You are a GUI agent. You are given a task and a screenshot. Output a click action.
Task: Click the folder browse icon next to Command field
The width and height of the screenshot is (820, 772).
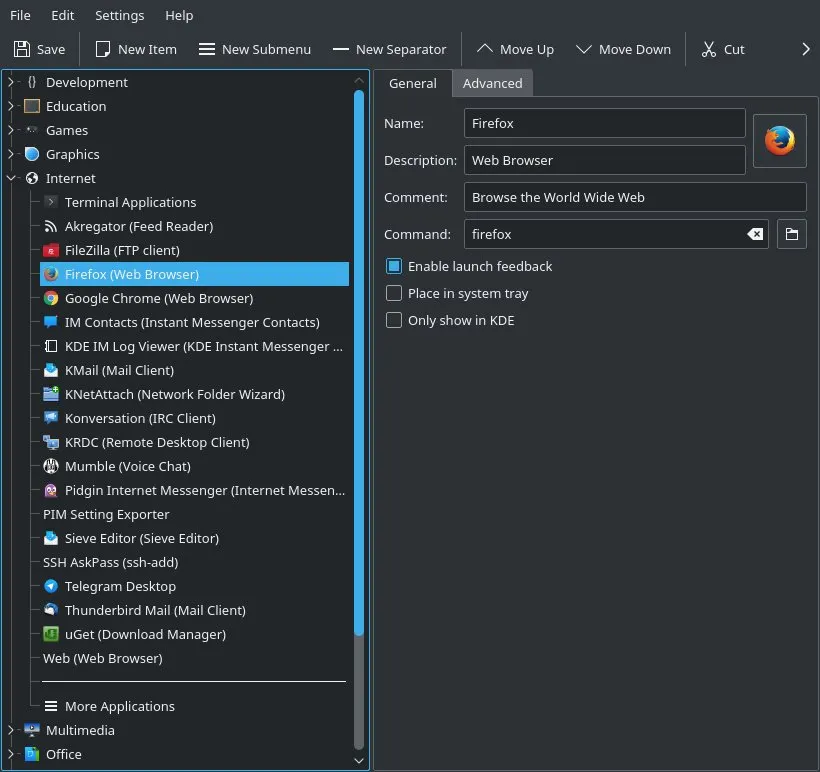coord(791,234)
